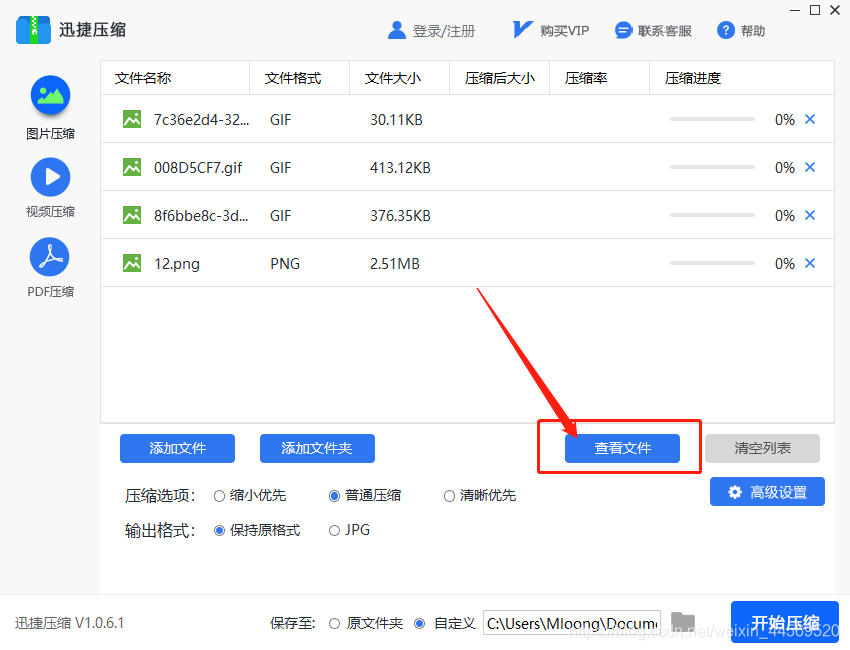
Task: Select 清晰优先 compression option
Action: click(449, 496)
